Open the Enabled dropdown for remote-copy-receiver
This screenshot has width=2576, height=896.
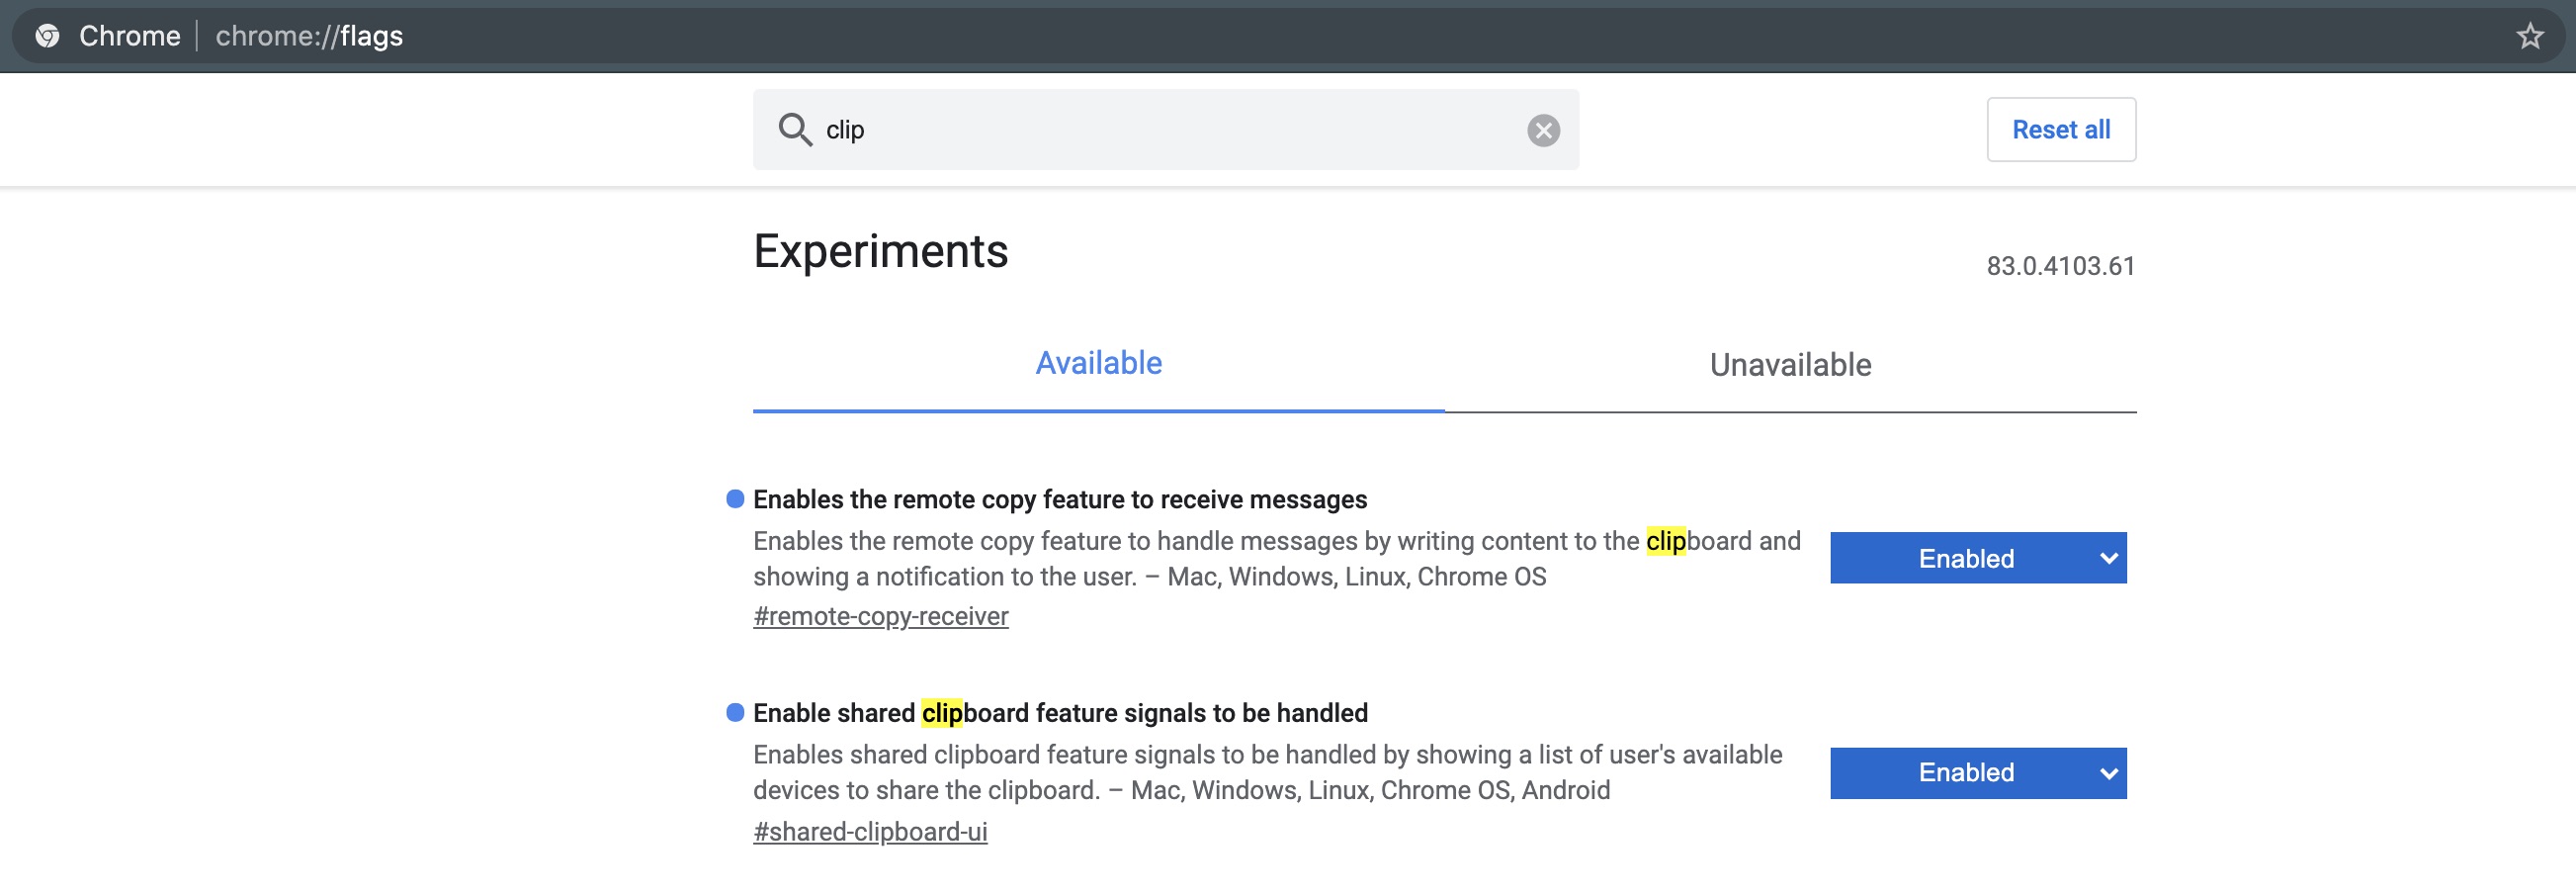pyautogui.click(x=1977, y=558)
